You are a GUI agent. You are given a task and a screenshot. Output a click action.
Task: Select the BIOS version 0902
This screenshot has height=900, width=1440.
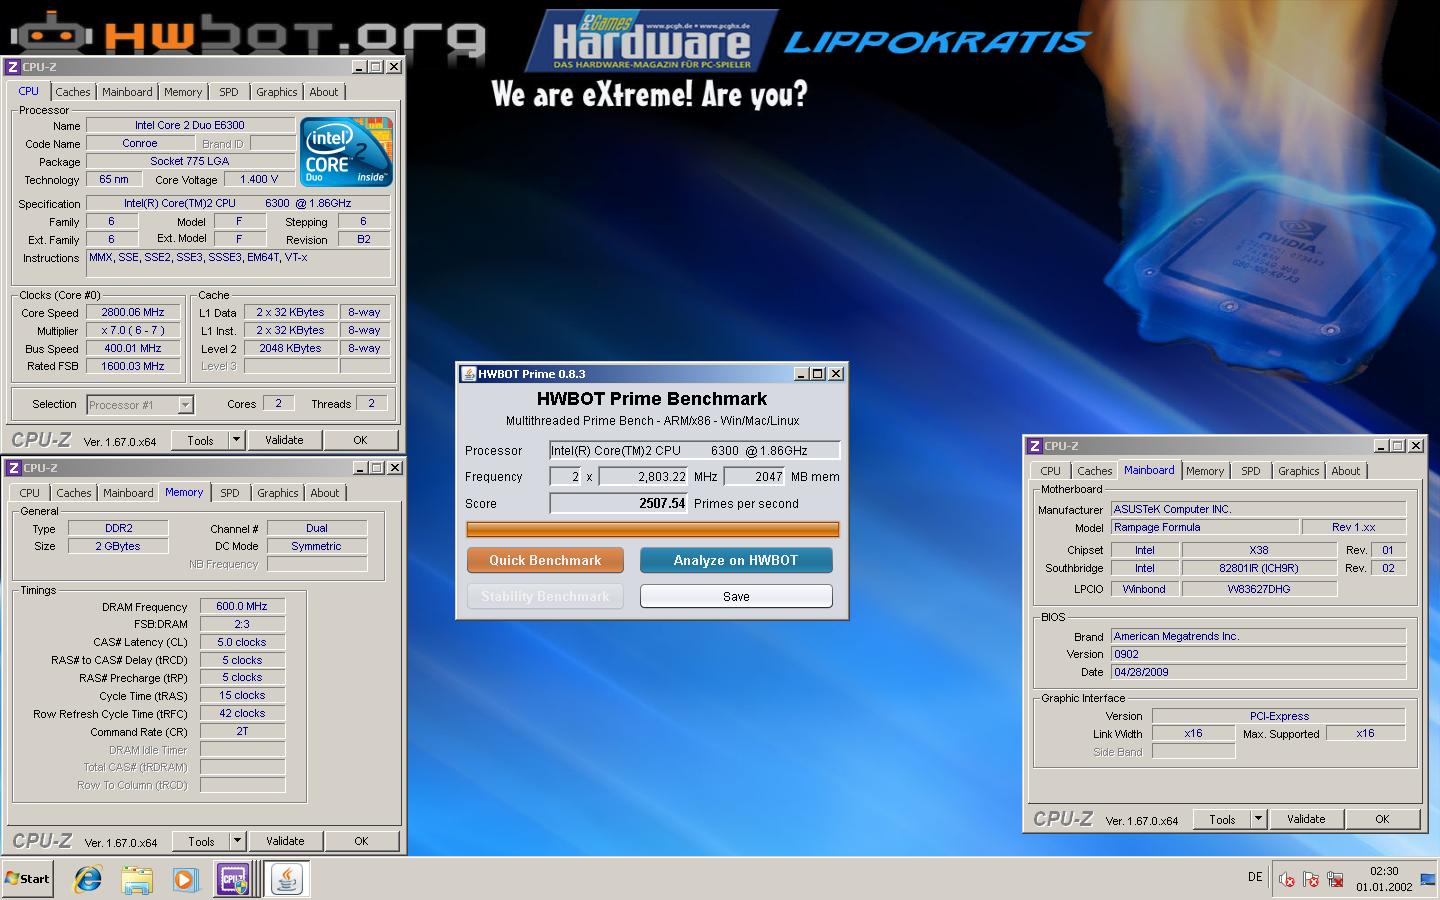pos(1258,654)
